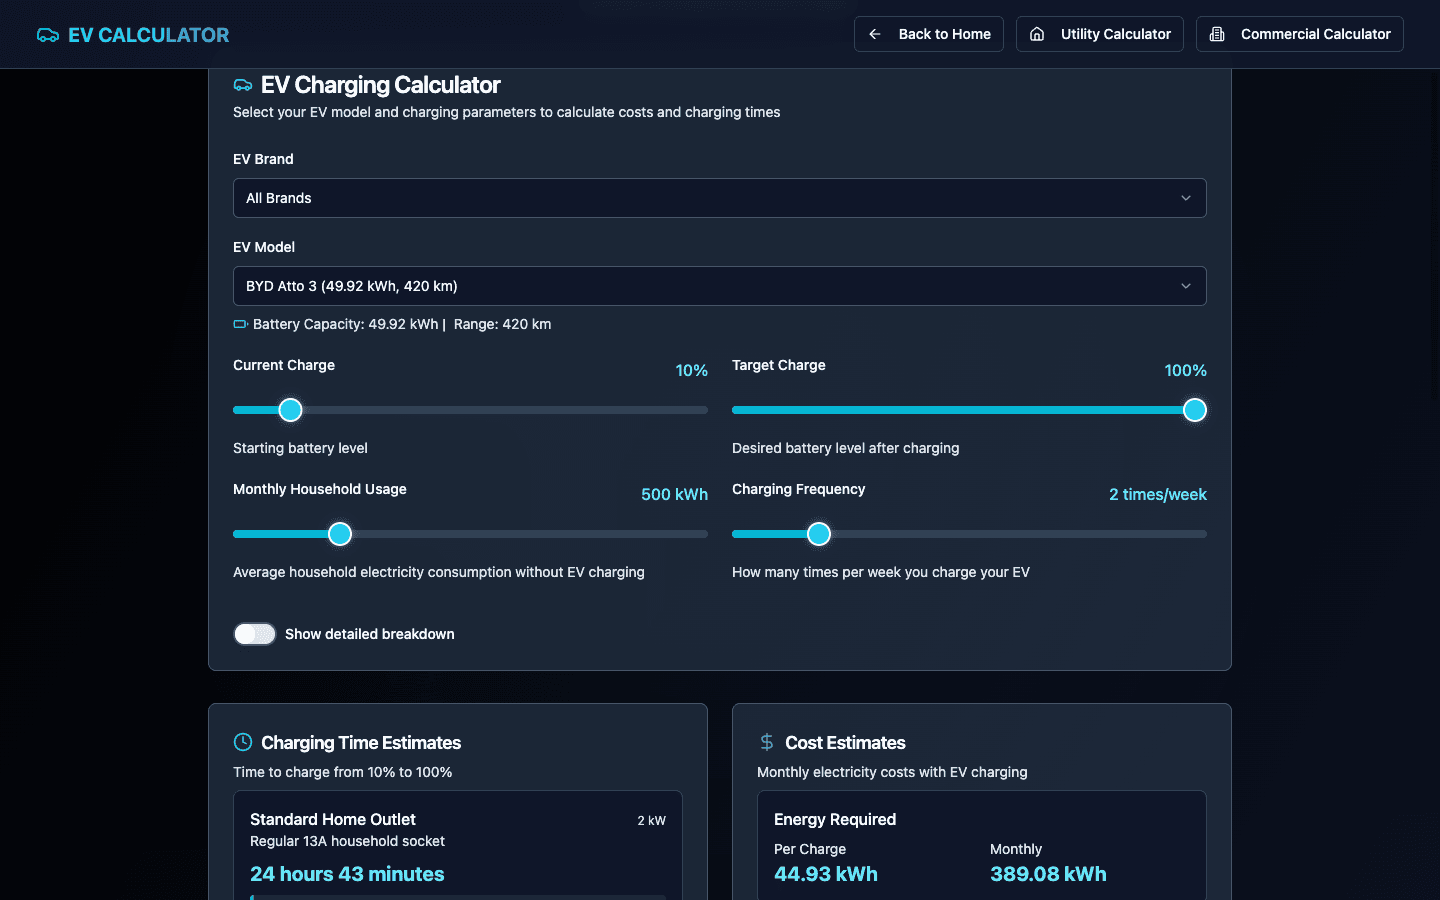1440x900 pixels.
Task: Click the dollar icon beside Cost Estimates
Action: (x=767, y=742)
